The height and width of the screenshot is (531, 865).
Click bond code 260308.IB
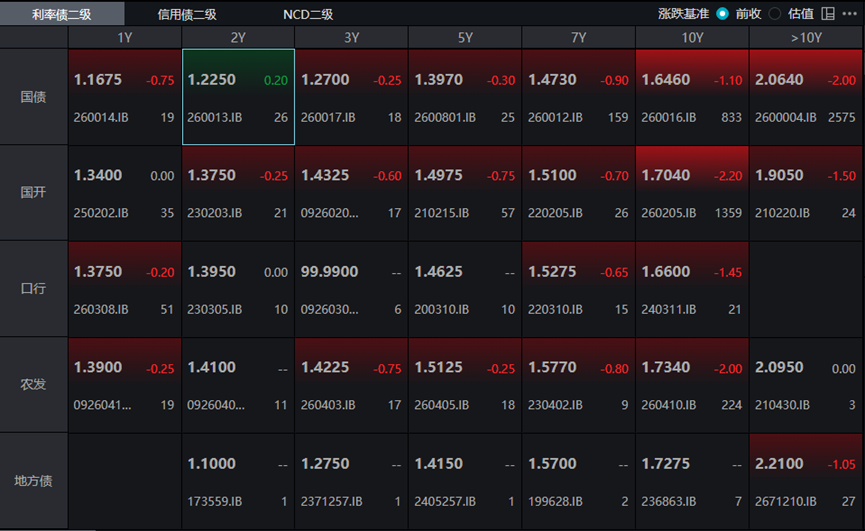click(x=101, y=309)
